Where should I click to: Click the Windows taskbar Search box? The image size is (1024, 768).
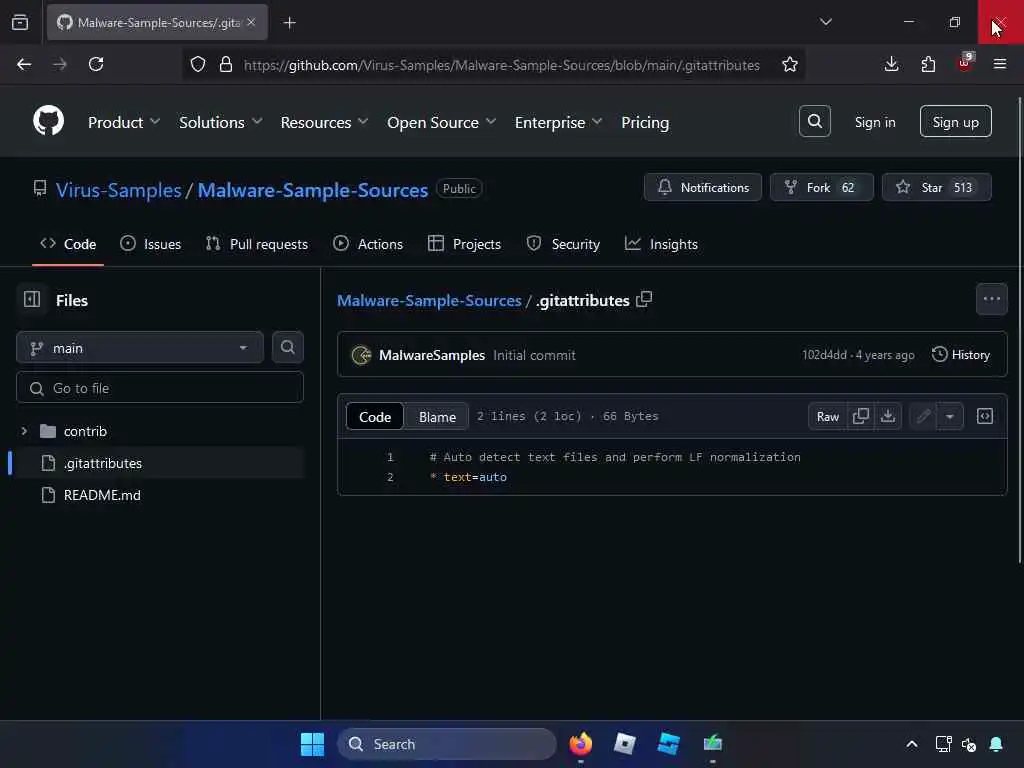pyautogui.click(x=447, y=744)
